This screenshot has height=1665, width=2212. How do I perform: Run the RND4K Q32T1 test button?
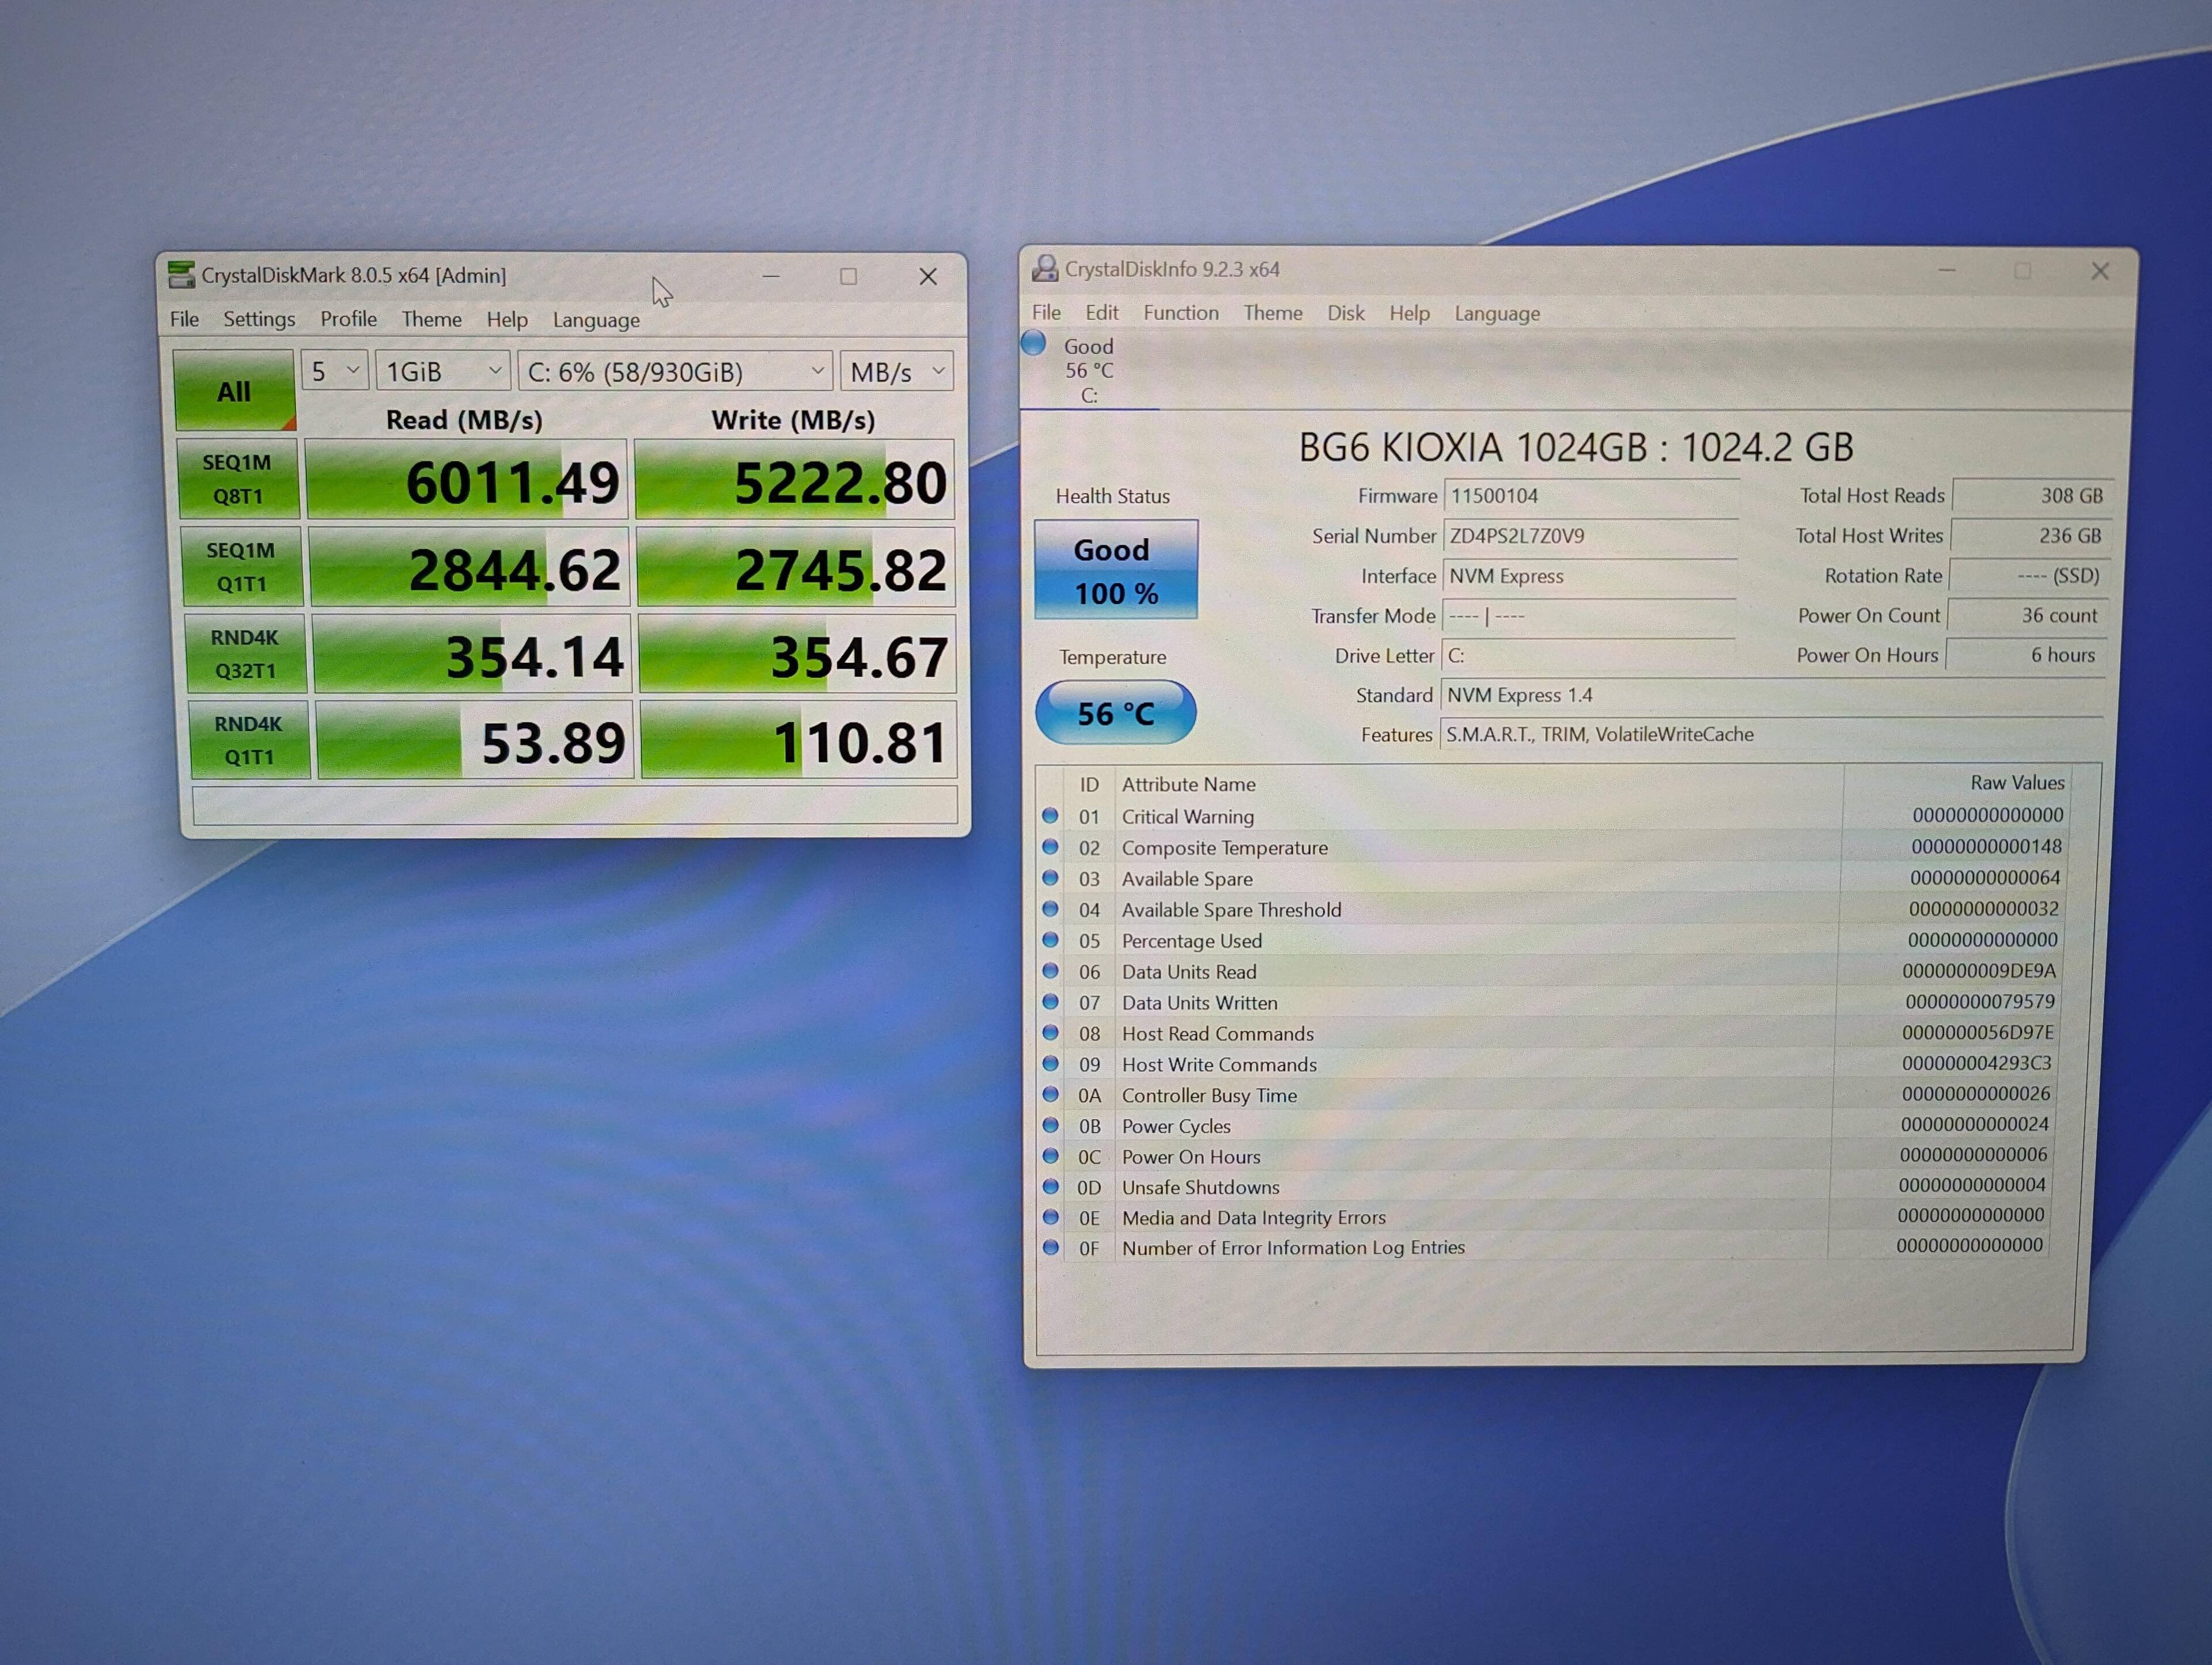pyautogui.click(x=245, y=654)
